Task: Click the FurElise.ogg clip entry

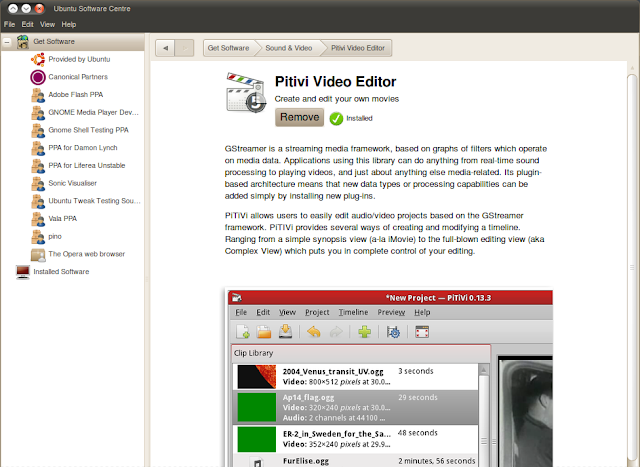Action: coord(355,461)
